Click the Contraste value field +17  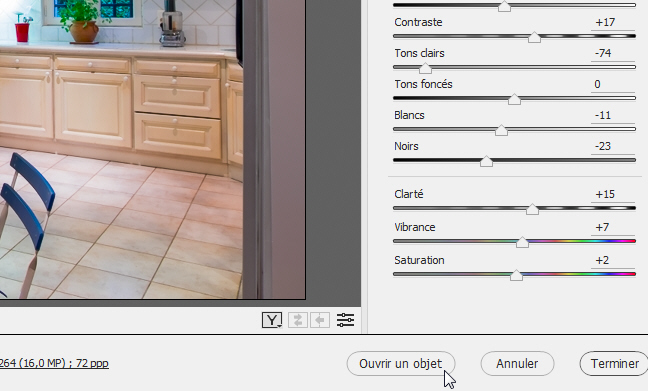[x=612, y=22]
